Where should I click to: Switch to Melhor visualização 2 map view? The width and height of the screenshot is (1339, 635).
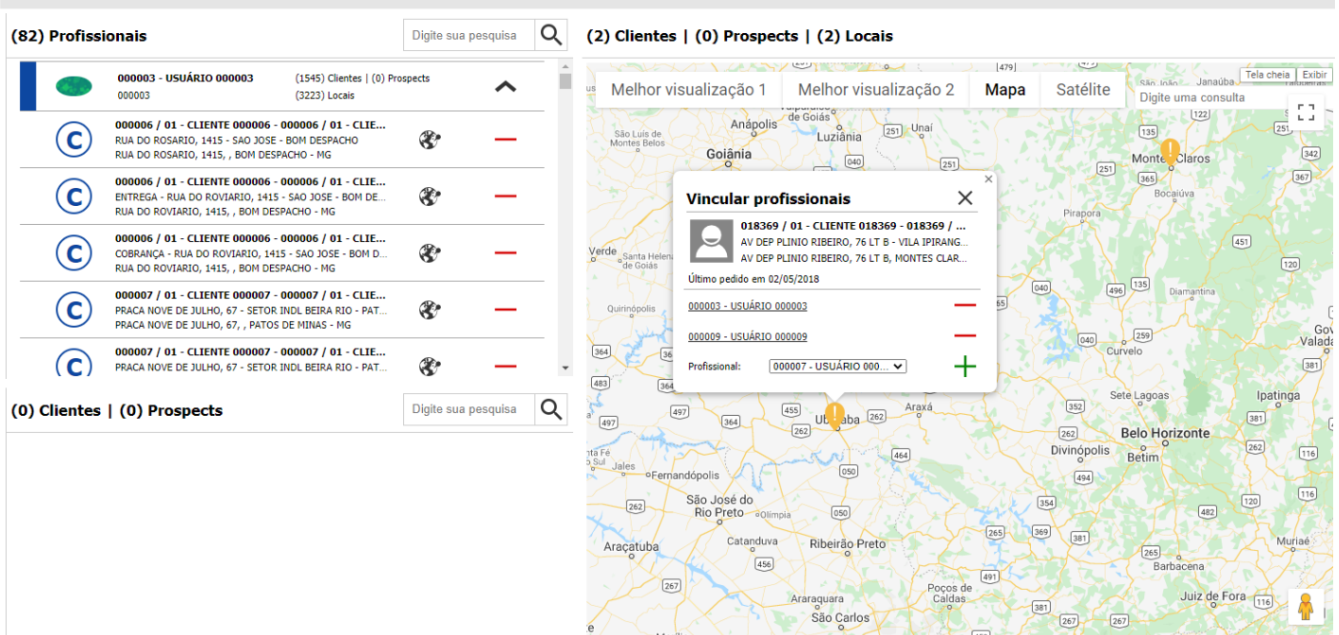876,90
